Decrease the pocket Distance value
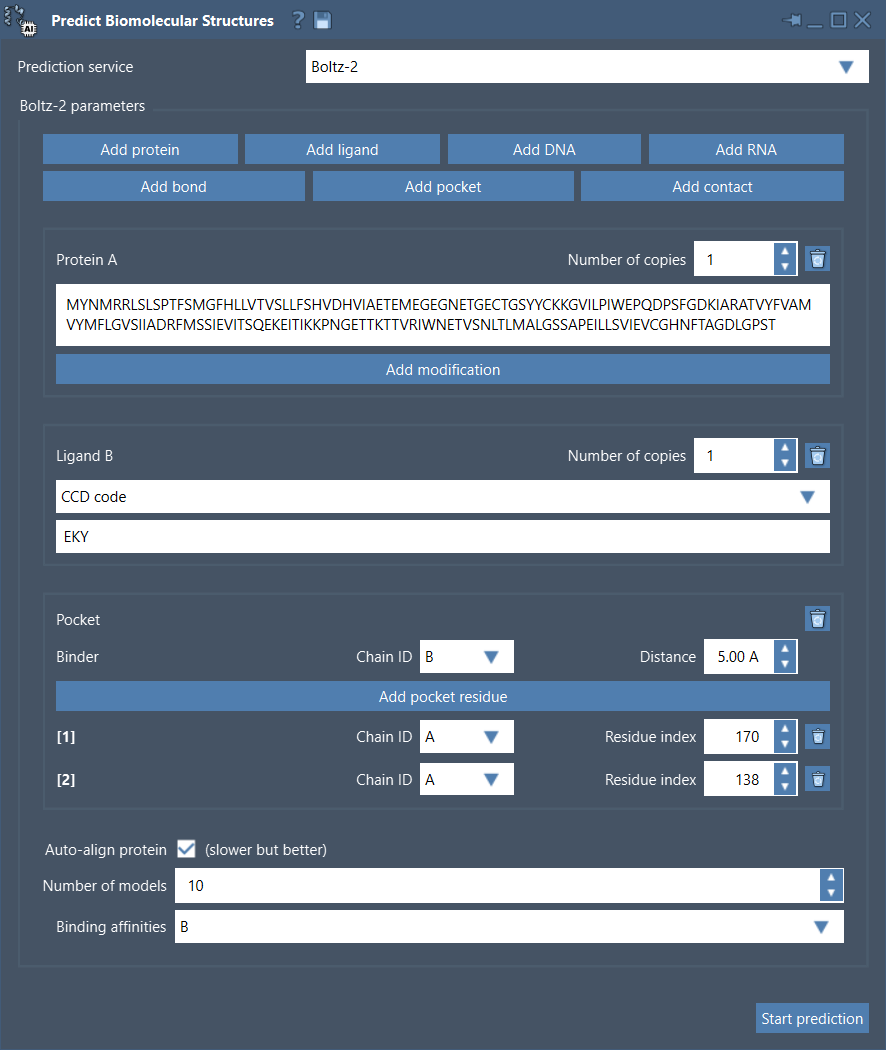Viewport: 886px width, 1050px height. coord(785,664)
